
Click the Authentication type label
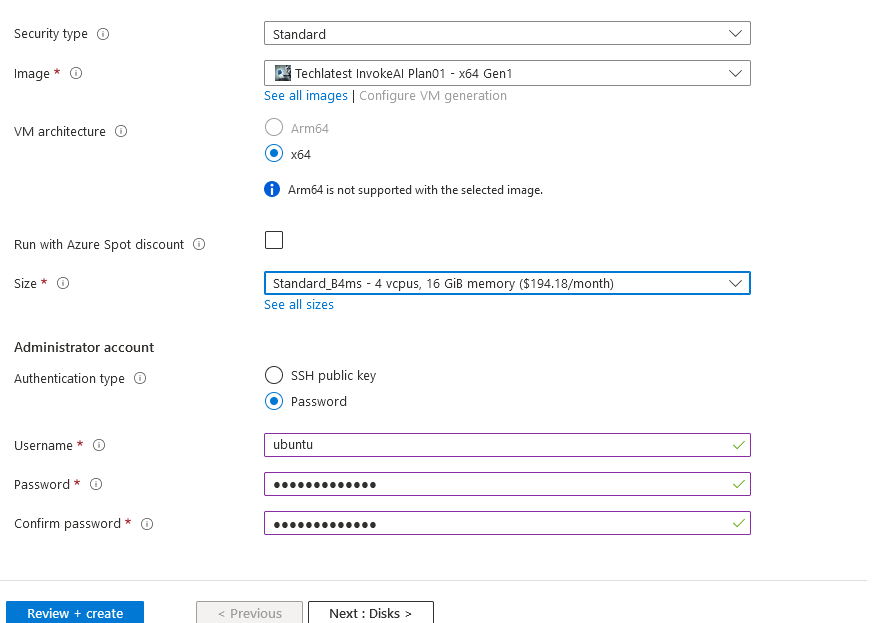[x=69, y=378]
